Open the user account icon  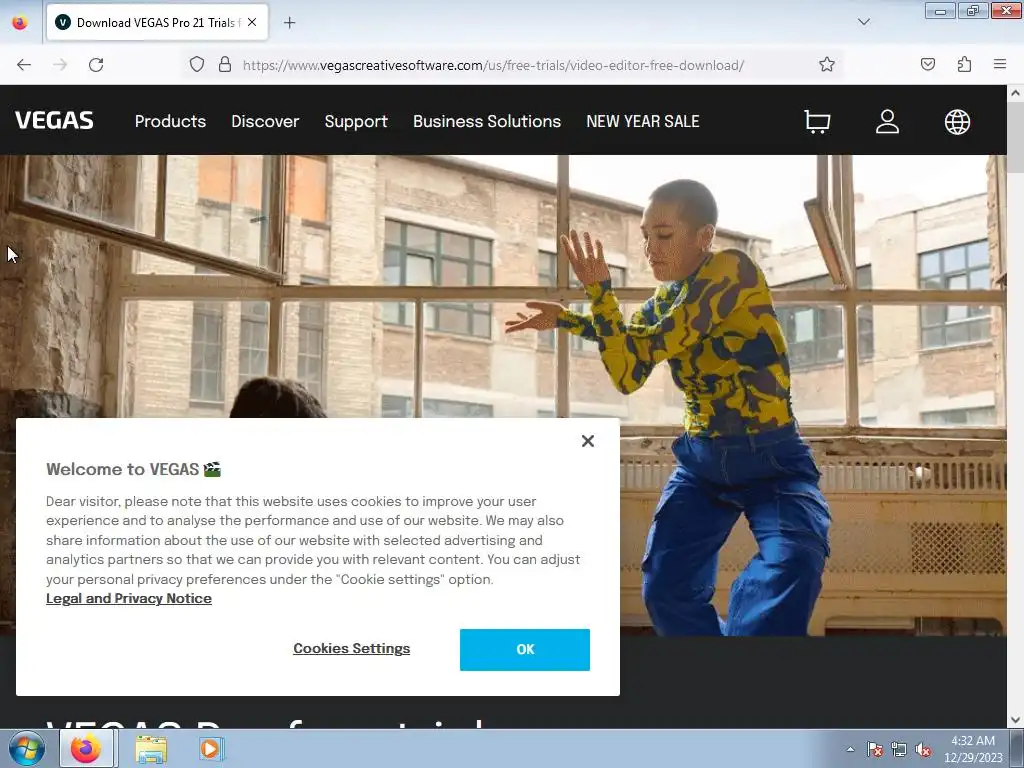point(887,121)
